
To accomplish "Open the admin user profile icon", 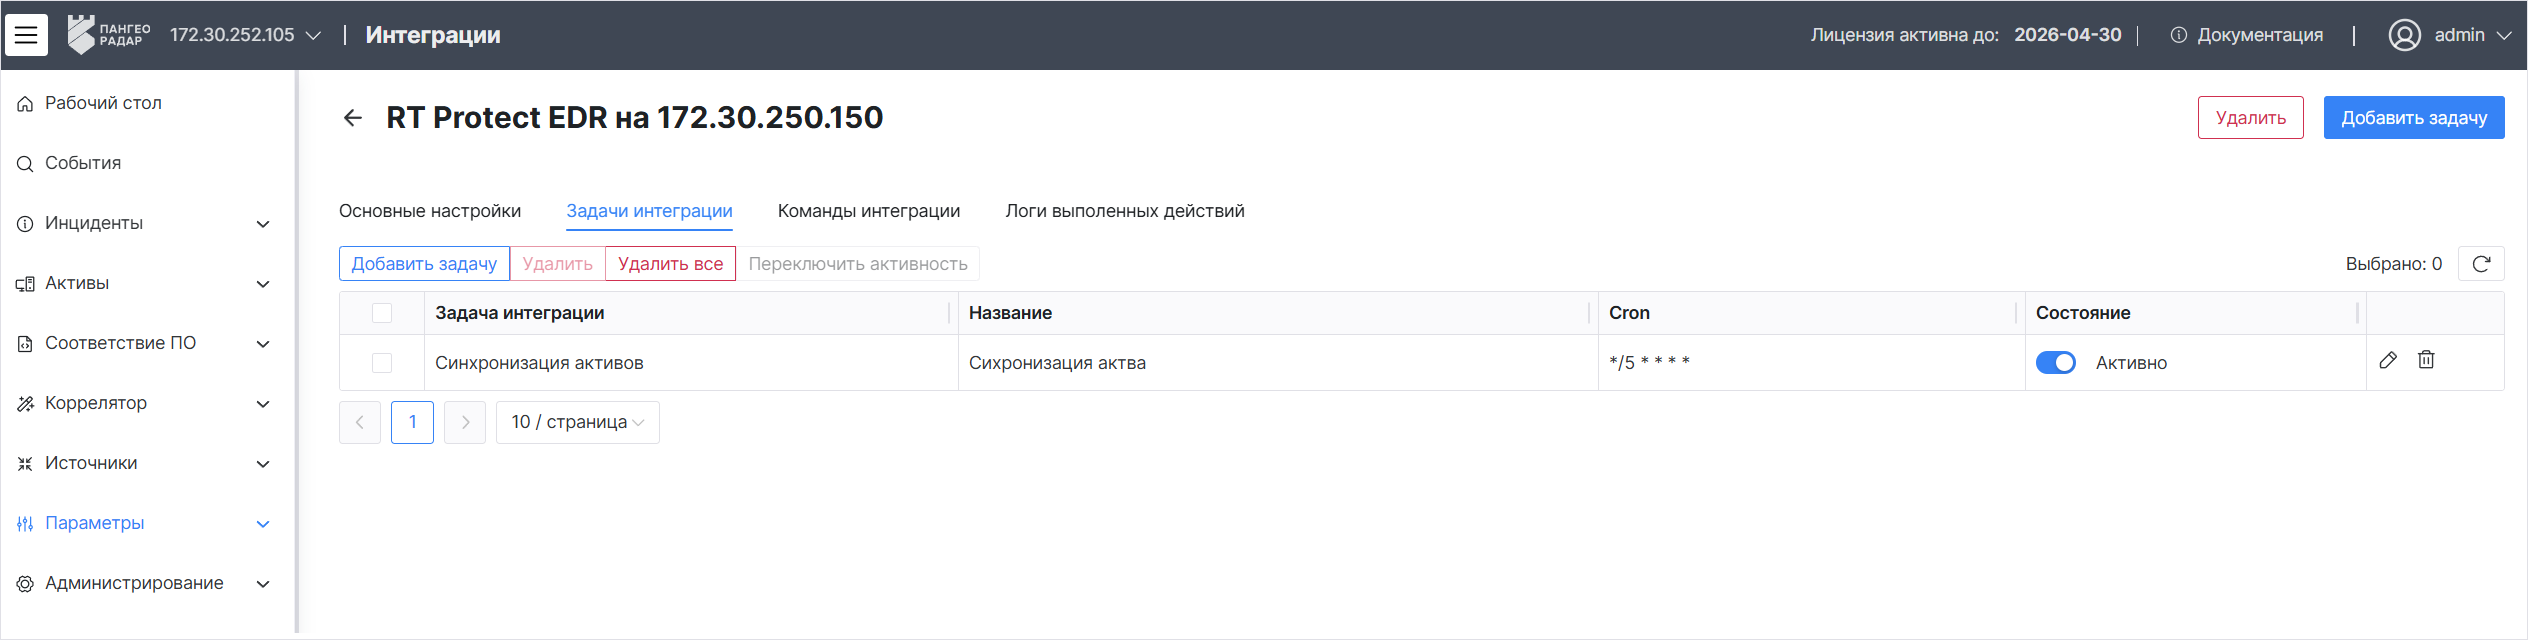I will (2404, 35).
